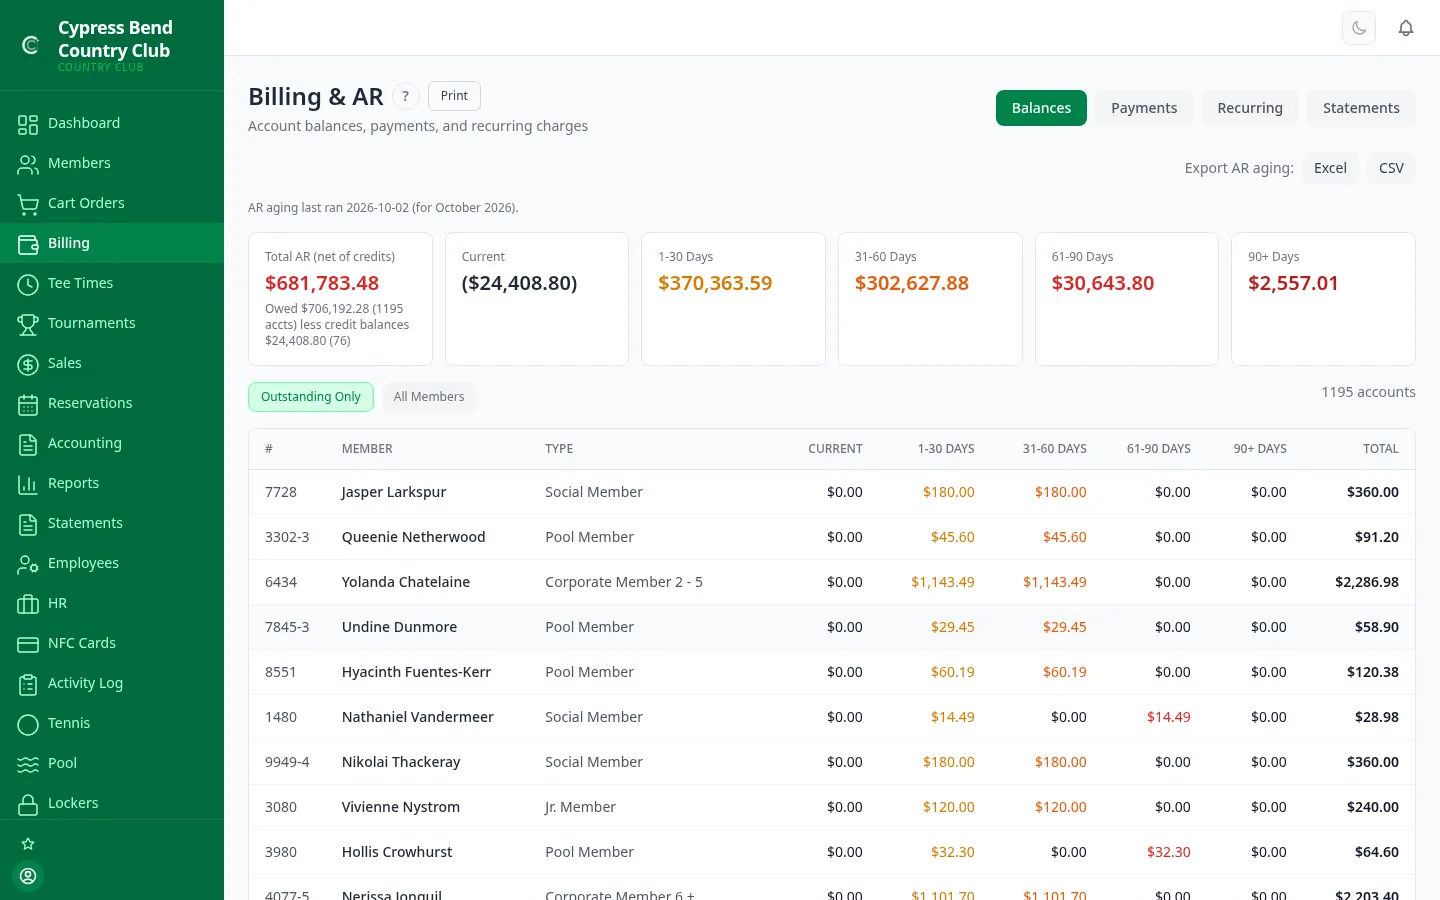Click the Lockers padlock icon
Screen dimensions: 1440x900
coord(28,804)
